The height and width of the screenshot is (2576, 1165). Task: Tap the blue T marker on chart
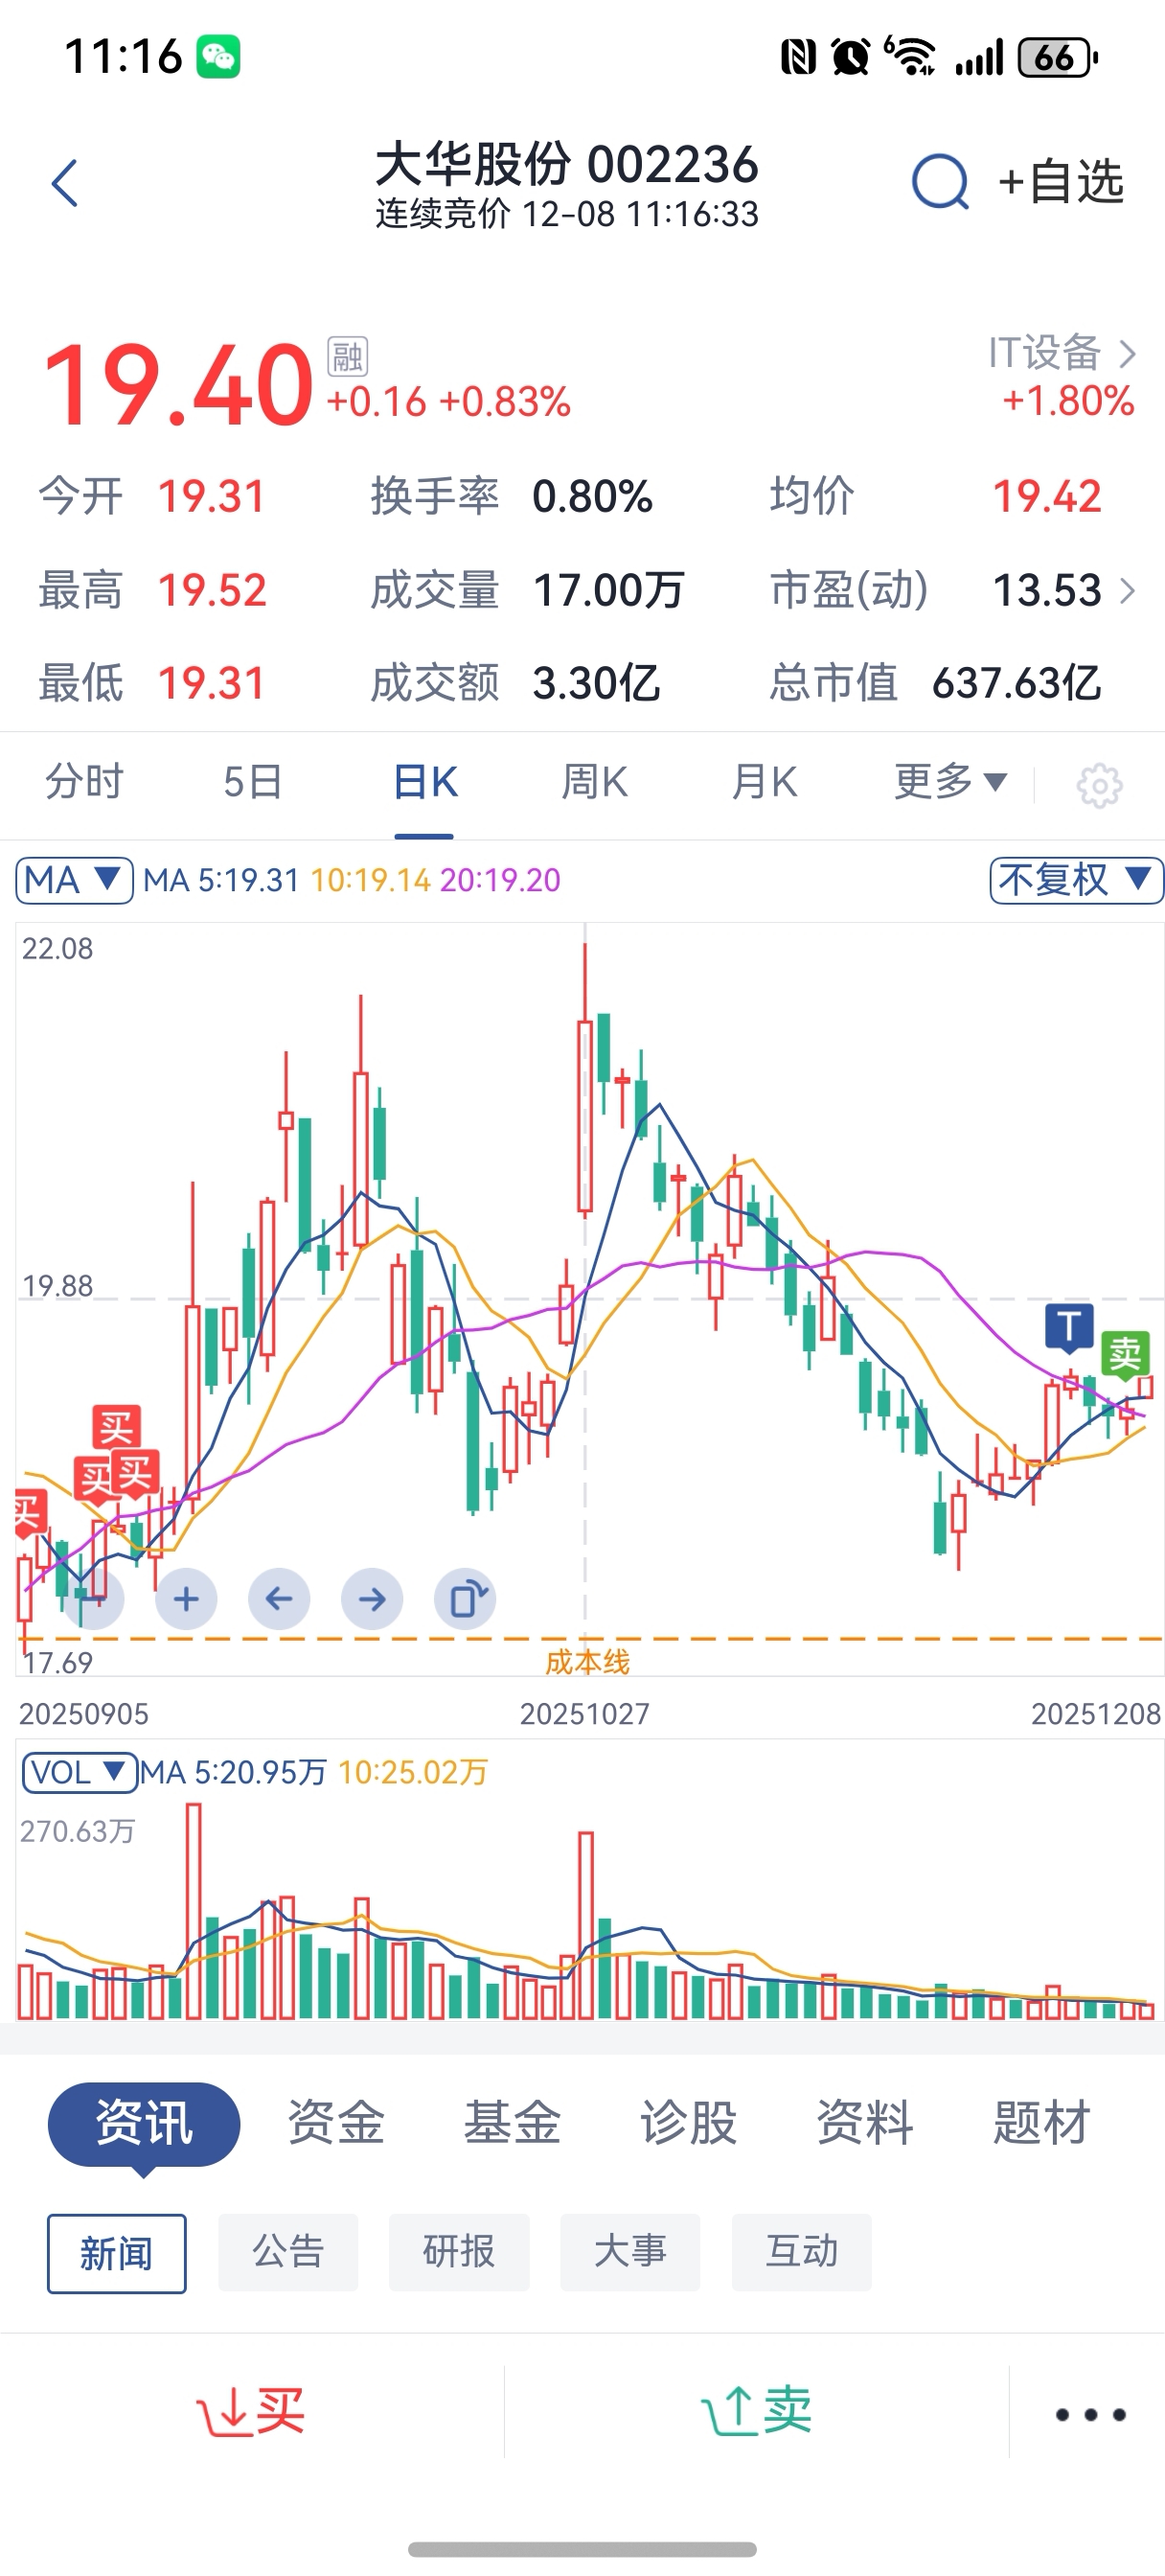(x=1069, y=1327)
